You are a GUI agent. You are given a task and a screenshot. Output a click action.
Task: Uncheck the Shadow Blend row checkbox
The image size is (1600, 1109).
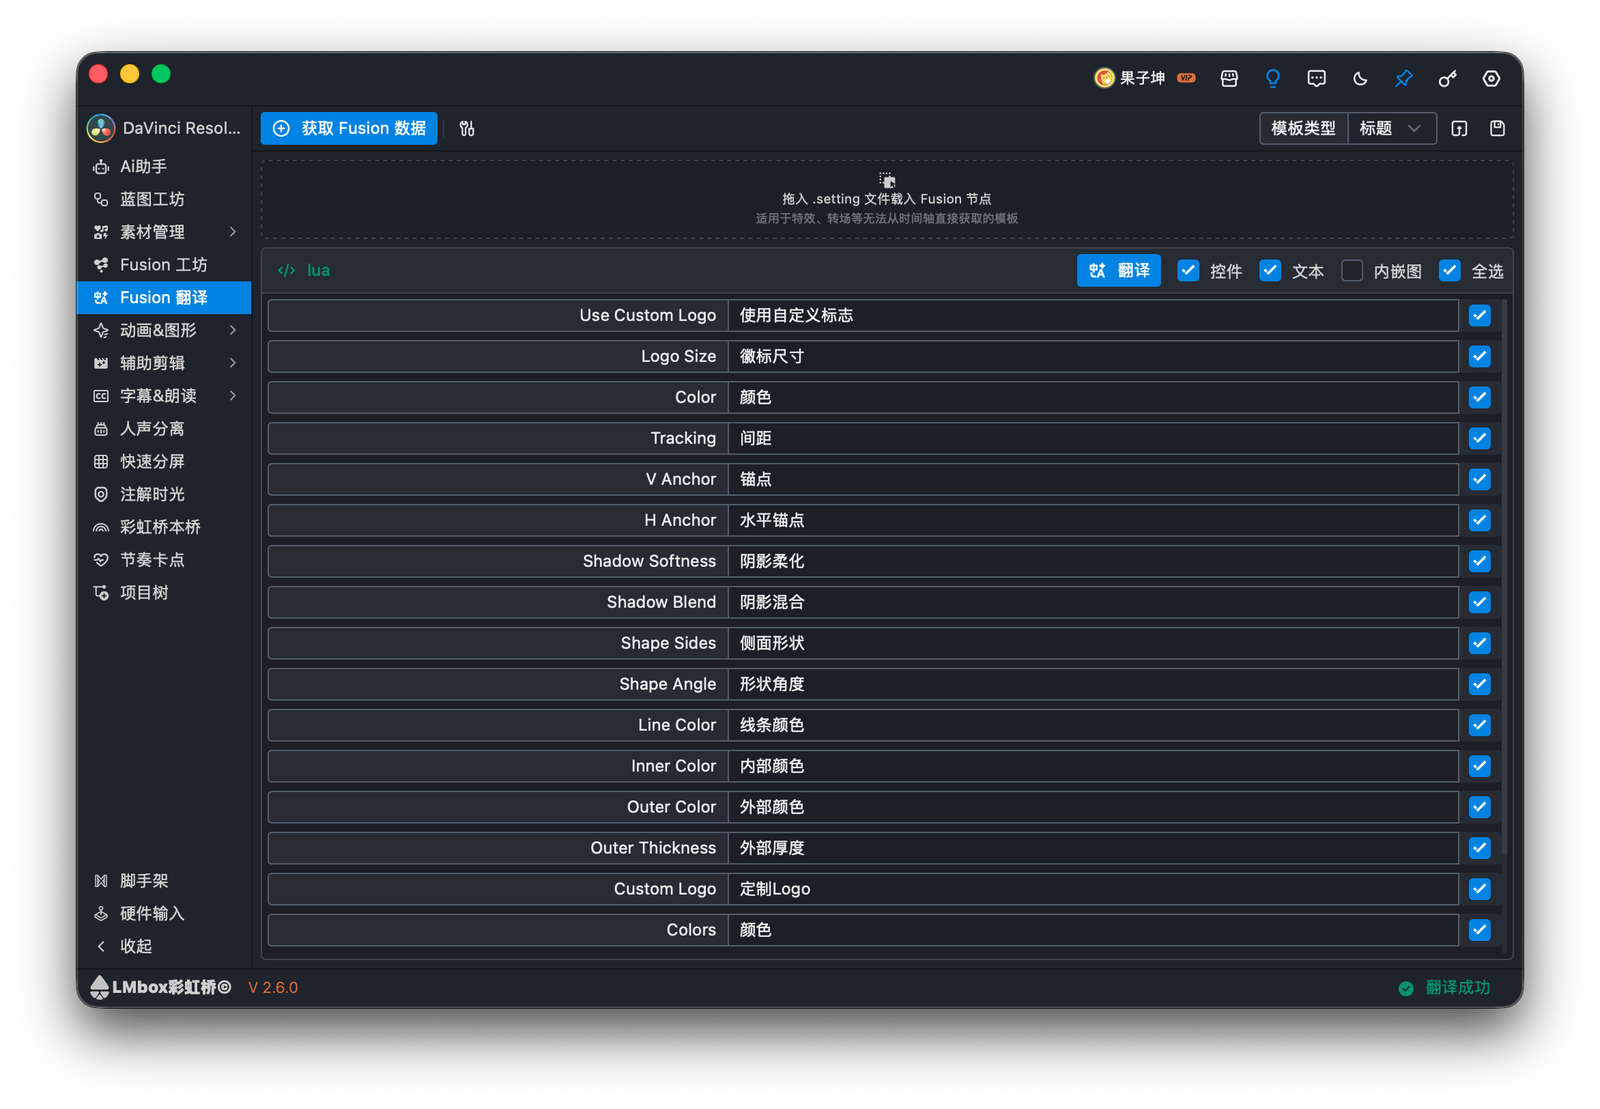coord(1480,602)
